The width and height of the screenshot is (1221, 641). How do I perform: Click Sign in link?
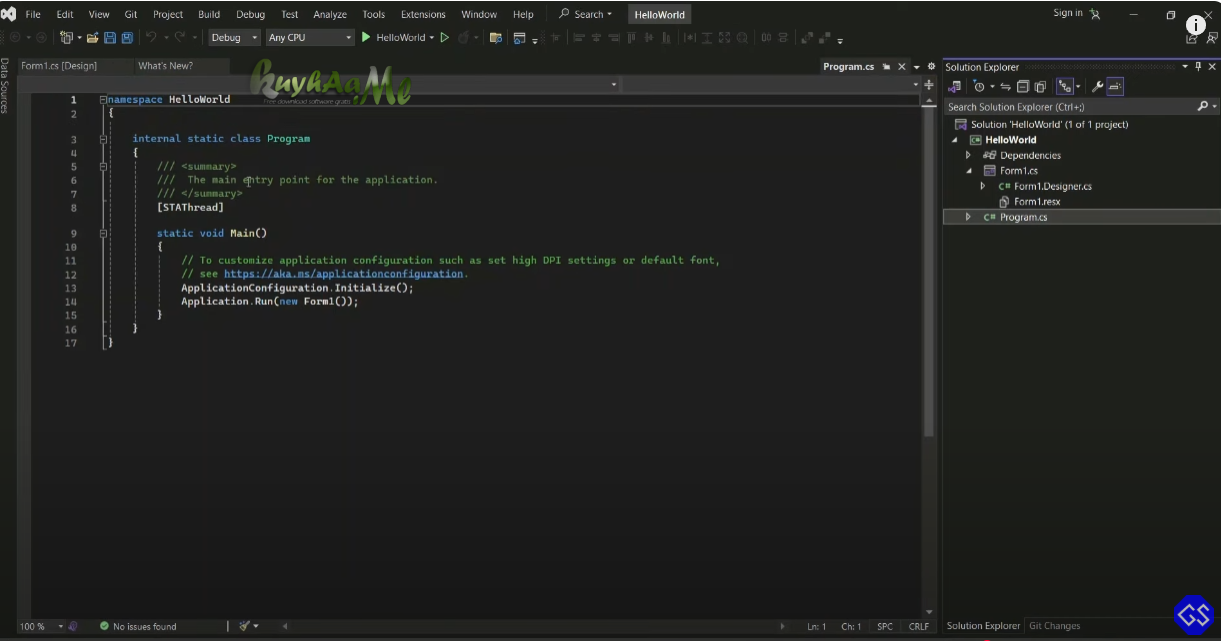click(1068, 13)
